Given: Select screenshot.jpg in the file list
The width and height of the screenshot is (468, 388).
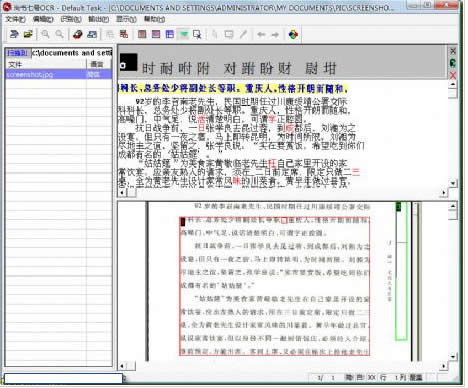Looking at the screenshot, I should point(59,74).
